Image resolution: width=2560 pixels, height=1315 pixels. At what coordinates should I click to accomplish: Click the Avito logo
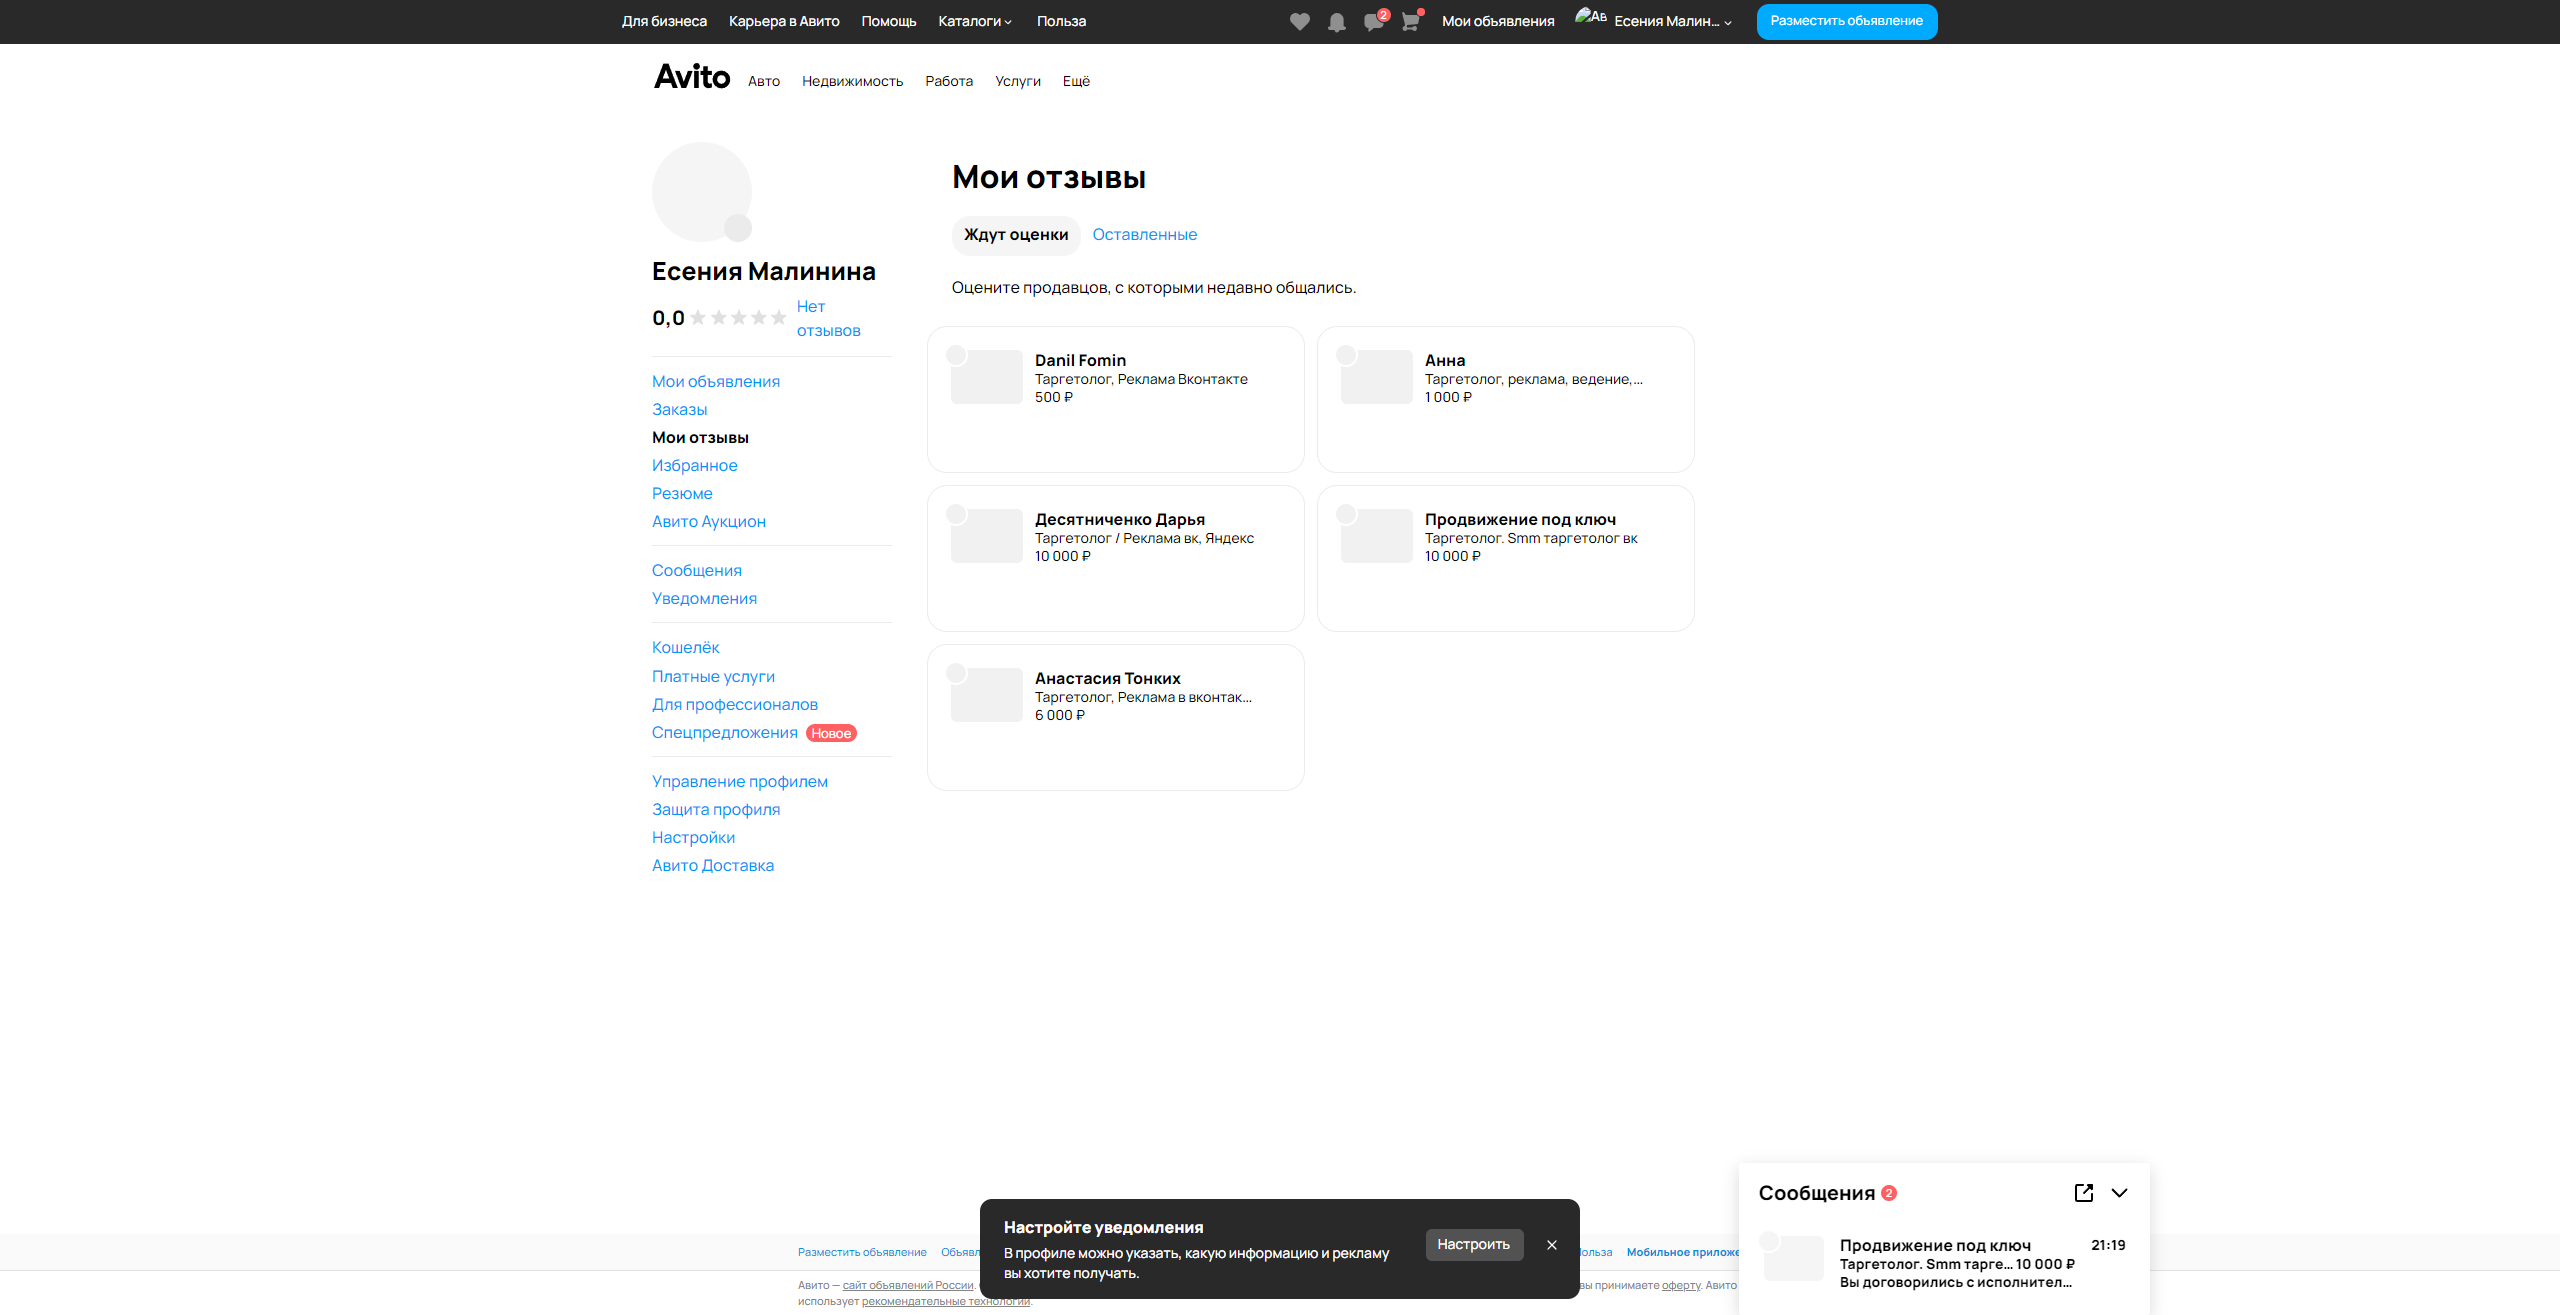[x=692, y=77]
